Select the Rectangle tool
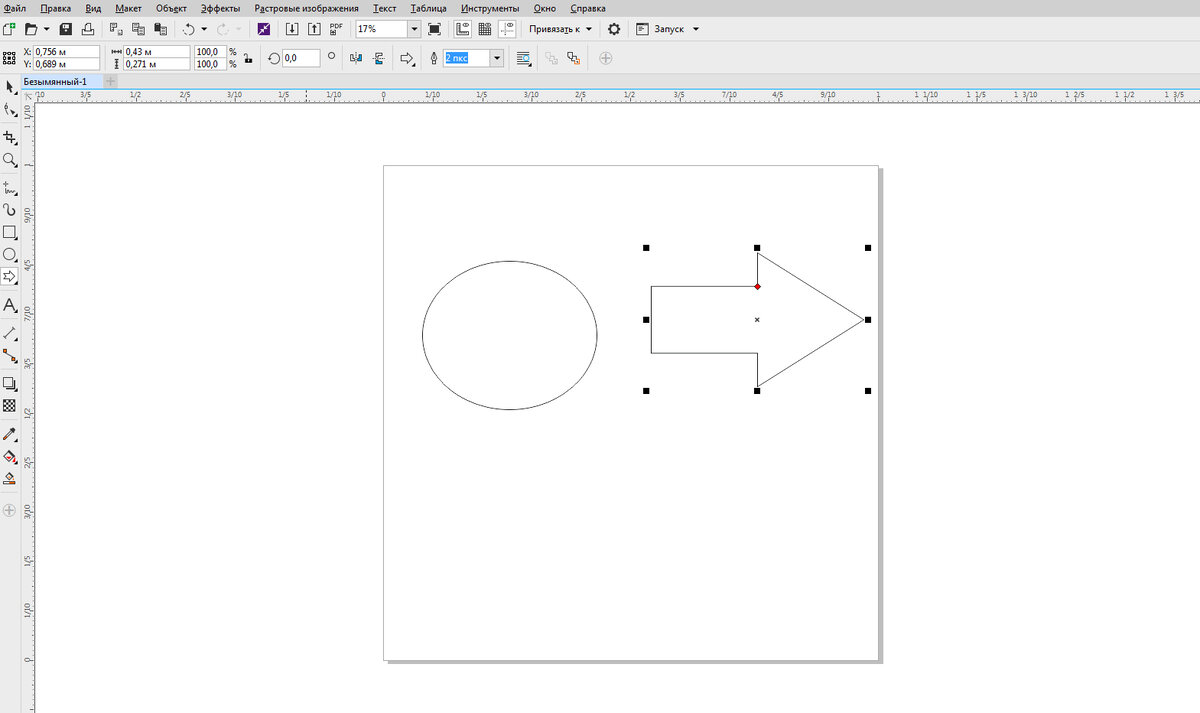Screen dimensions: 1200x713 10,232
